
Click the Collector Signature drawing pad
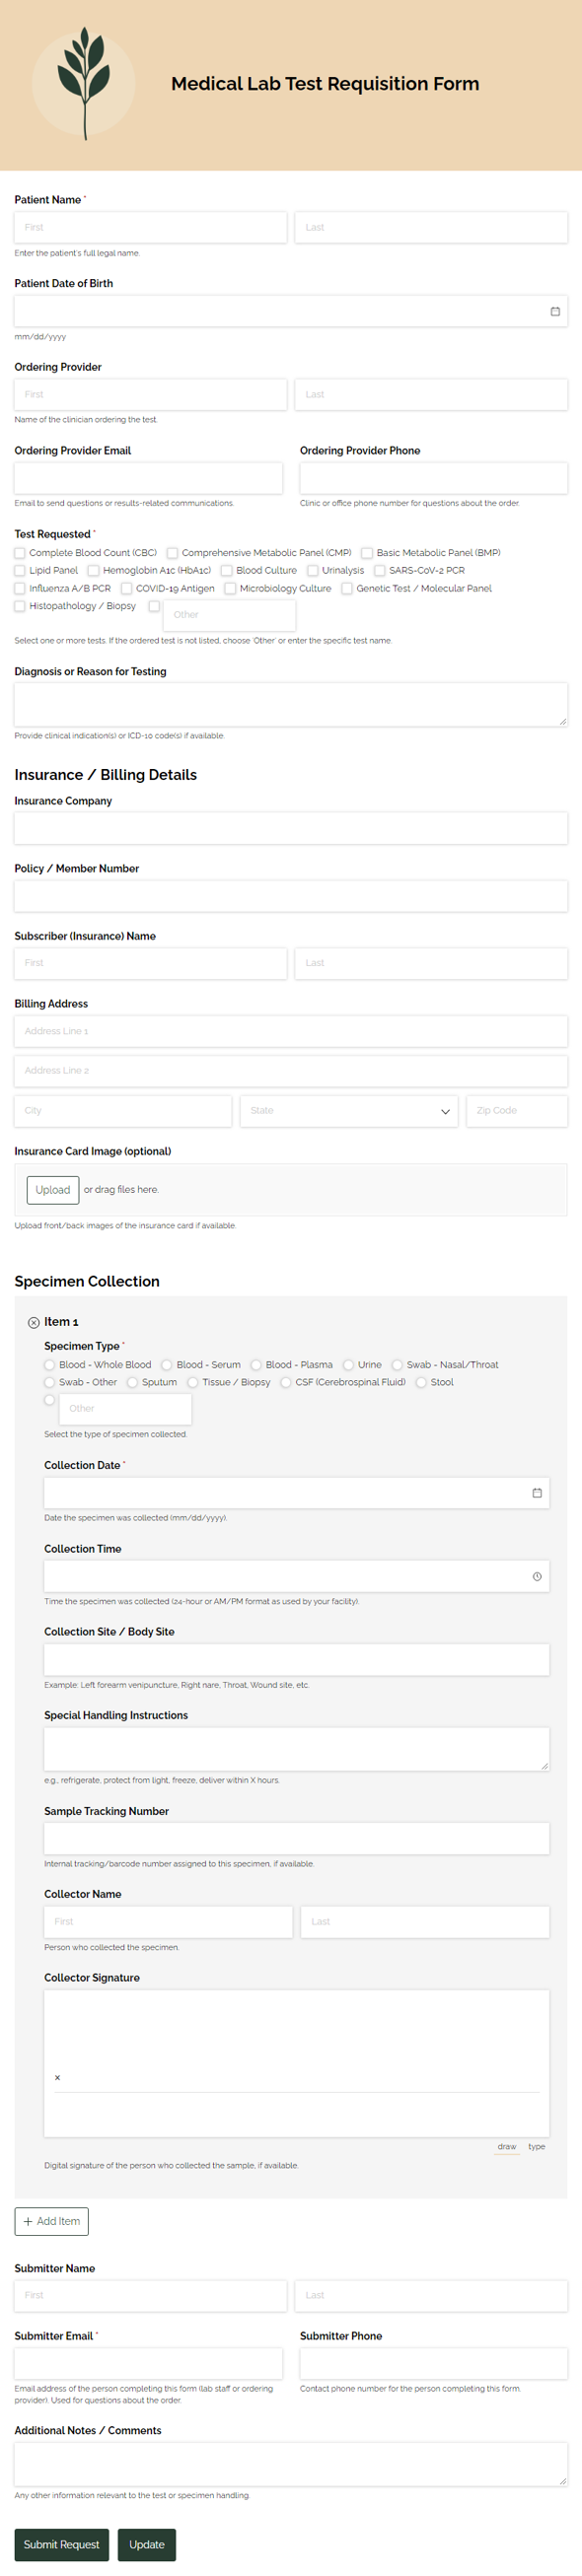296,2063
